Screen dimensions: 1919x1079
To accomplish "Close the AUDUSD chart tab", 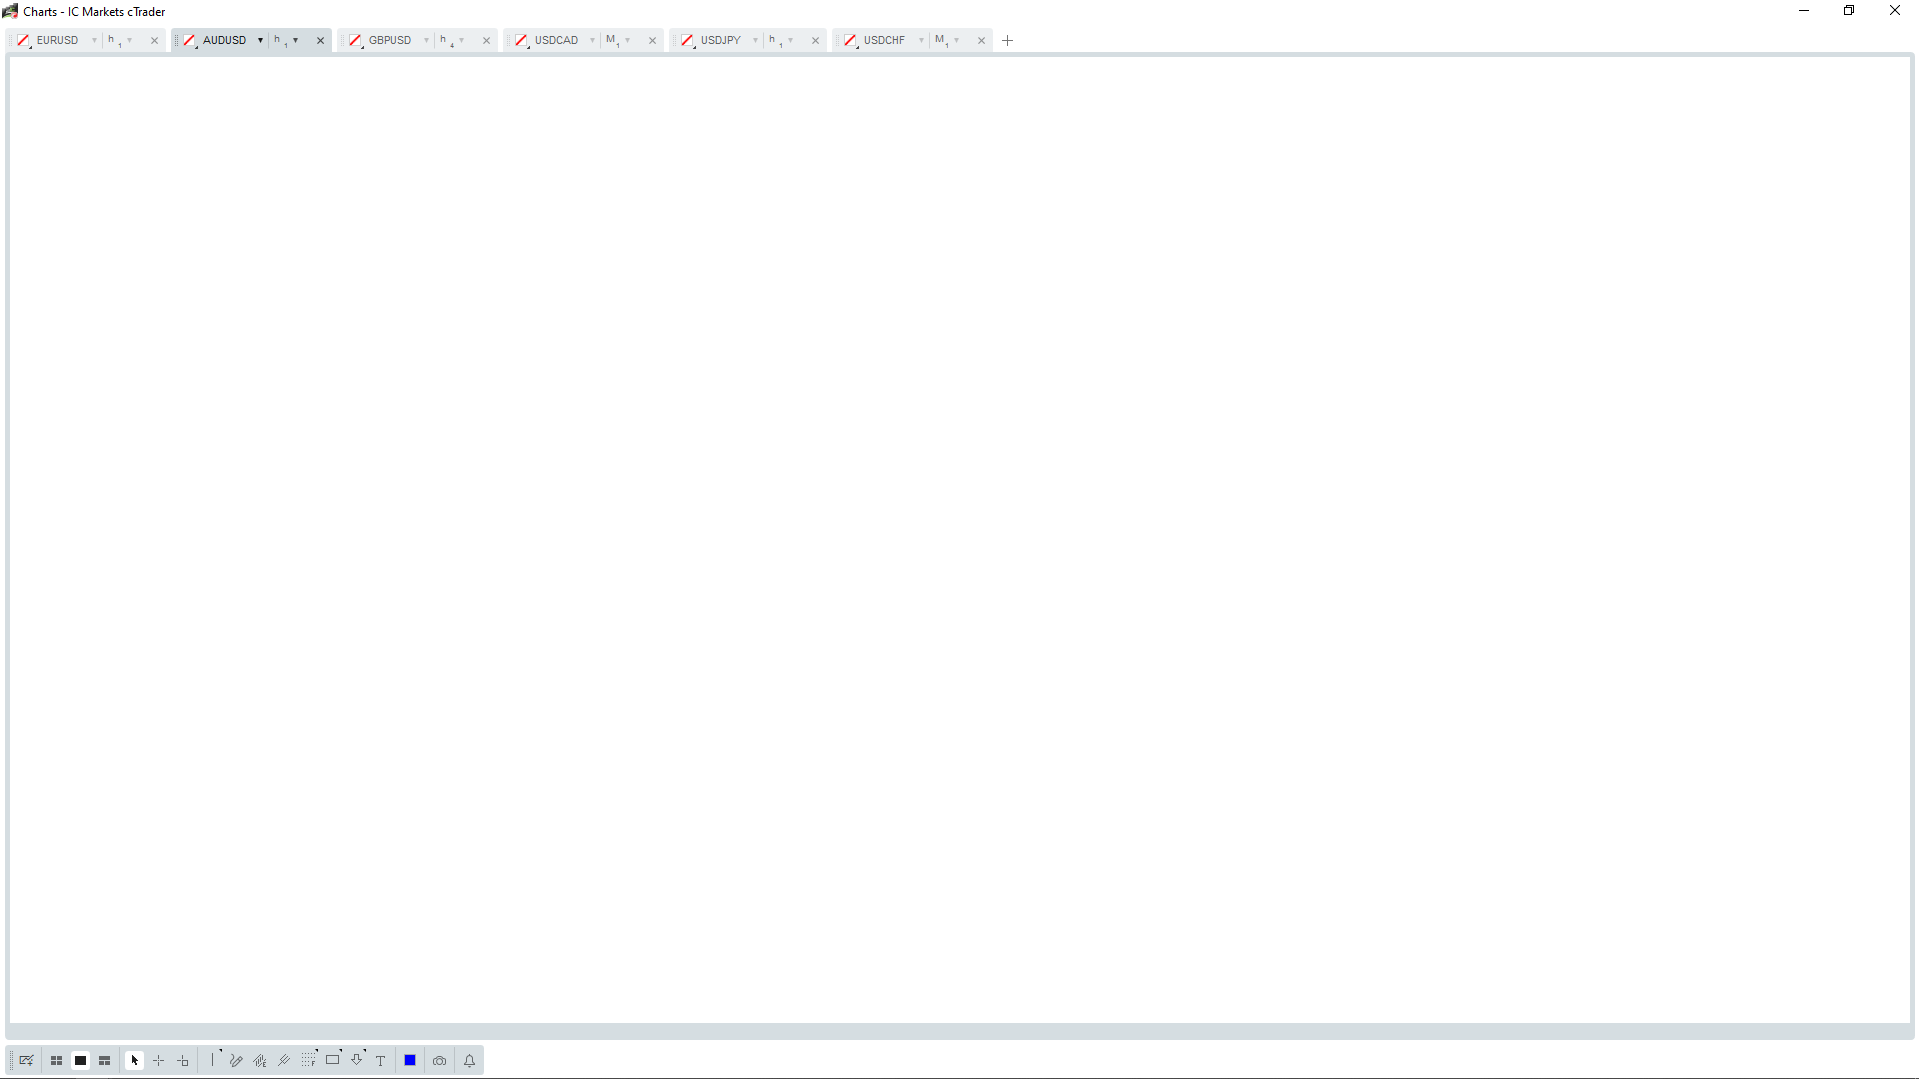I will click(x=320, y=41).
